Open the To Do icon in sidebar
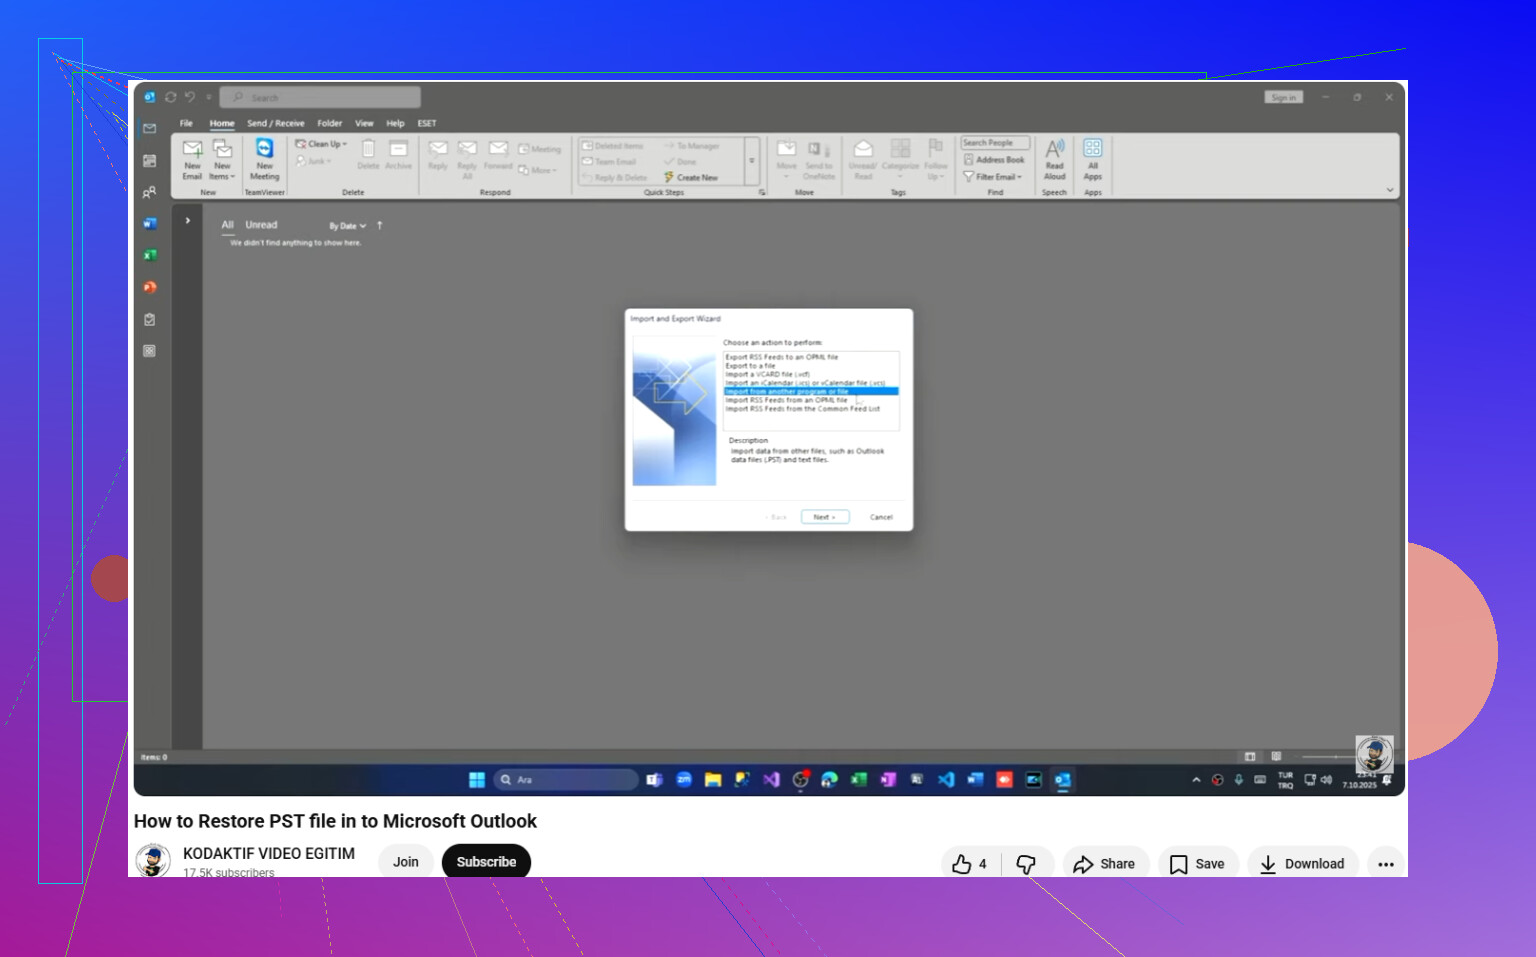The height and width of the screenshot is (957, 1536). [149, 320]
